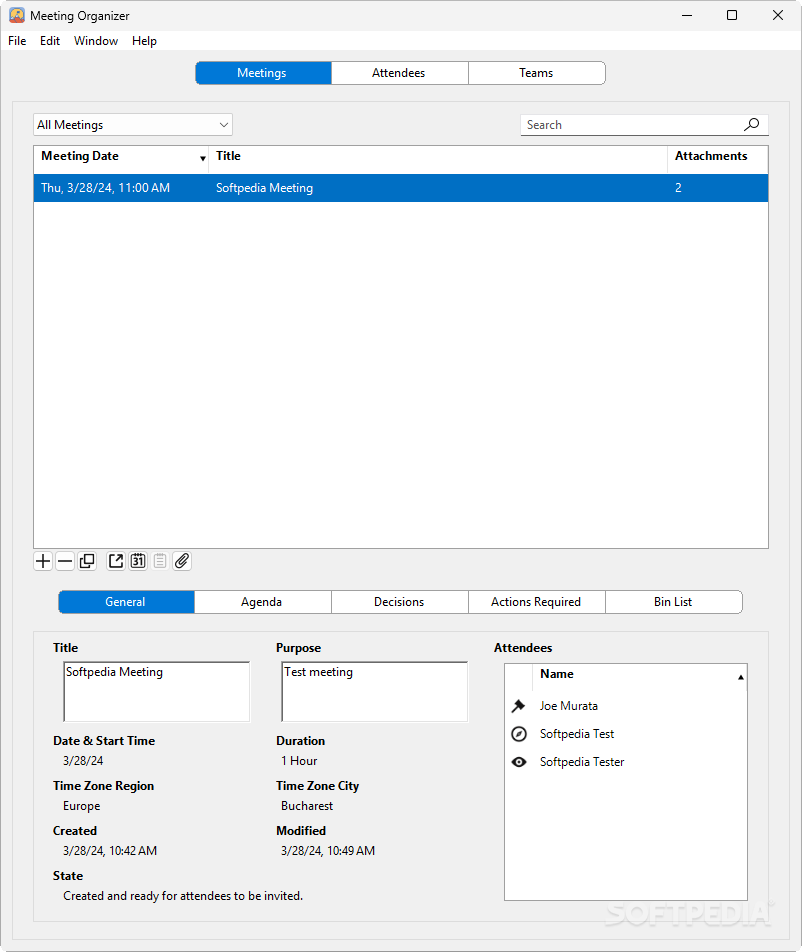Click the Duration value 1 Hour
The width and height of the screenshot is (802, 952).
point(299,761)
